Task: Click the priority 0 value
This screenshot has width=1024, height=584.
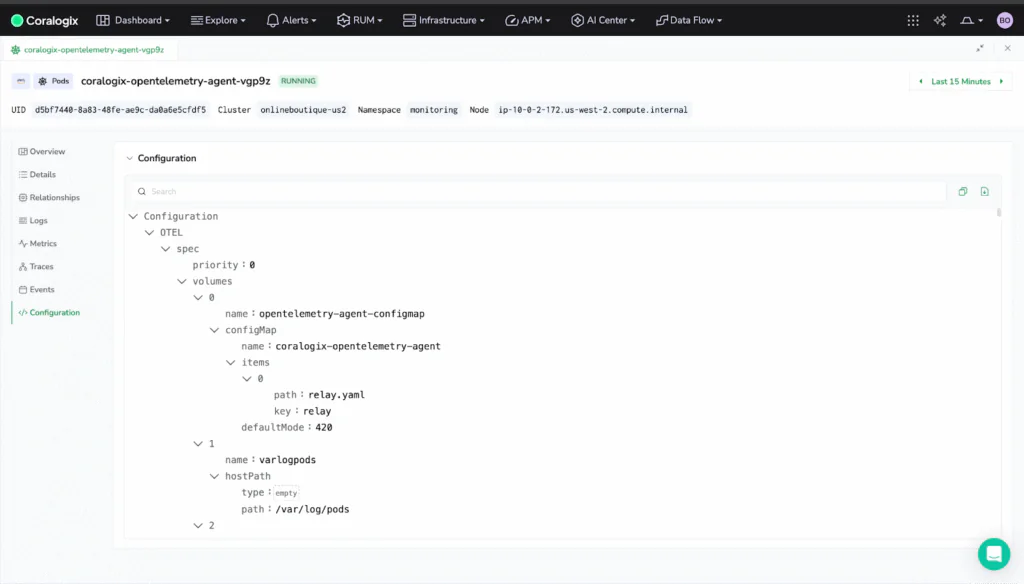Action: click(x=252, y=265)
